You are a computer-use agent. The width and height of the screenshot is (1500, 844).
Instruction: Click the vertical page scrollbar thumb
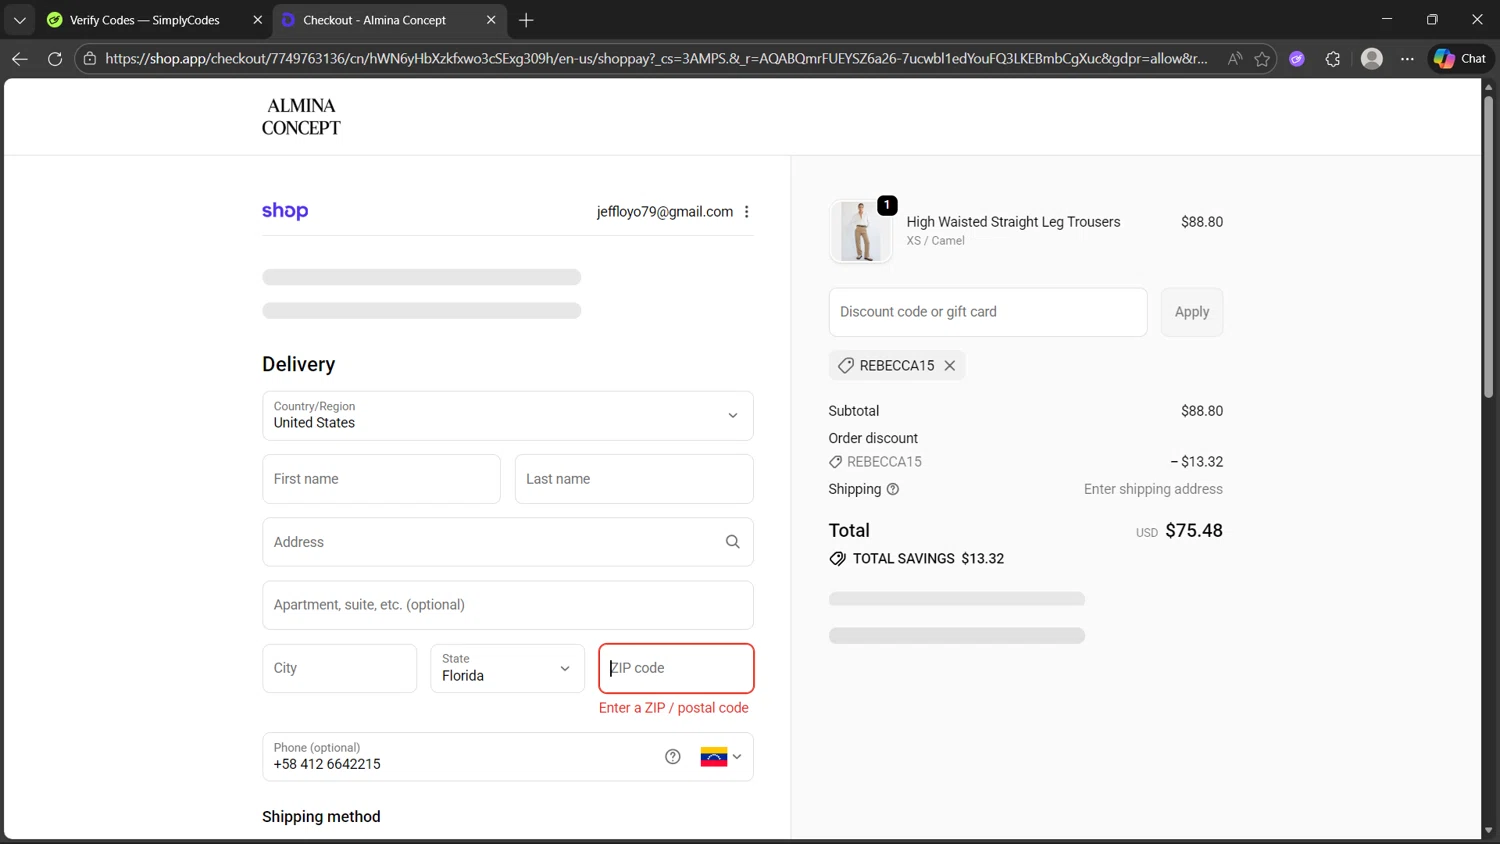(1488, 248)
